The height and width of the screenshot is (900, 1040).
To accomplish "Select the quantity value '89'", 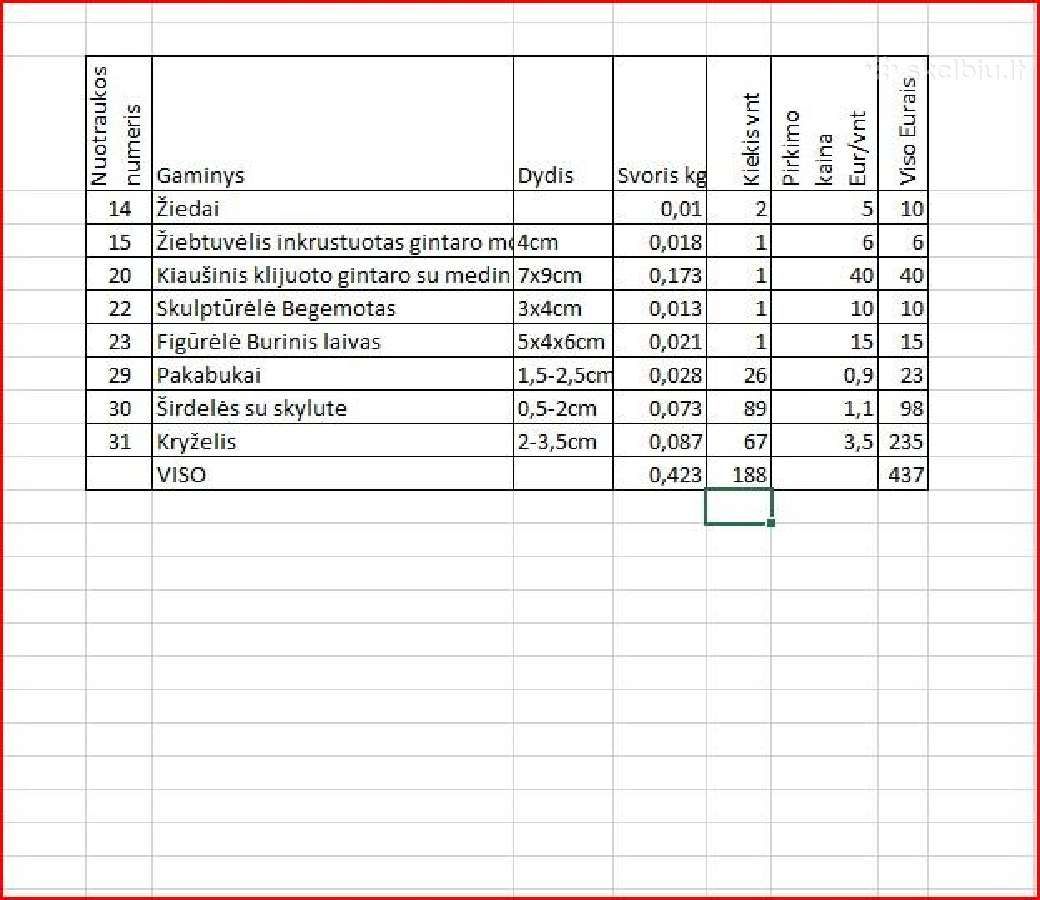I will [739, 408].
